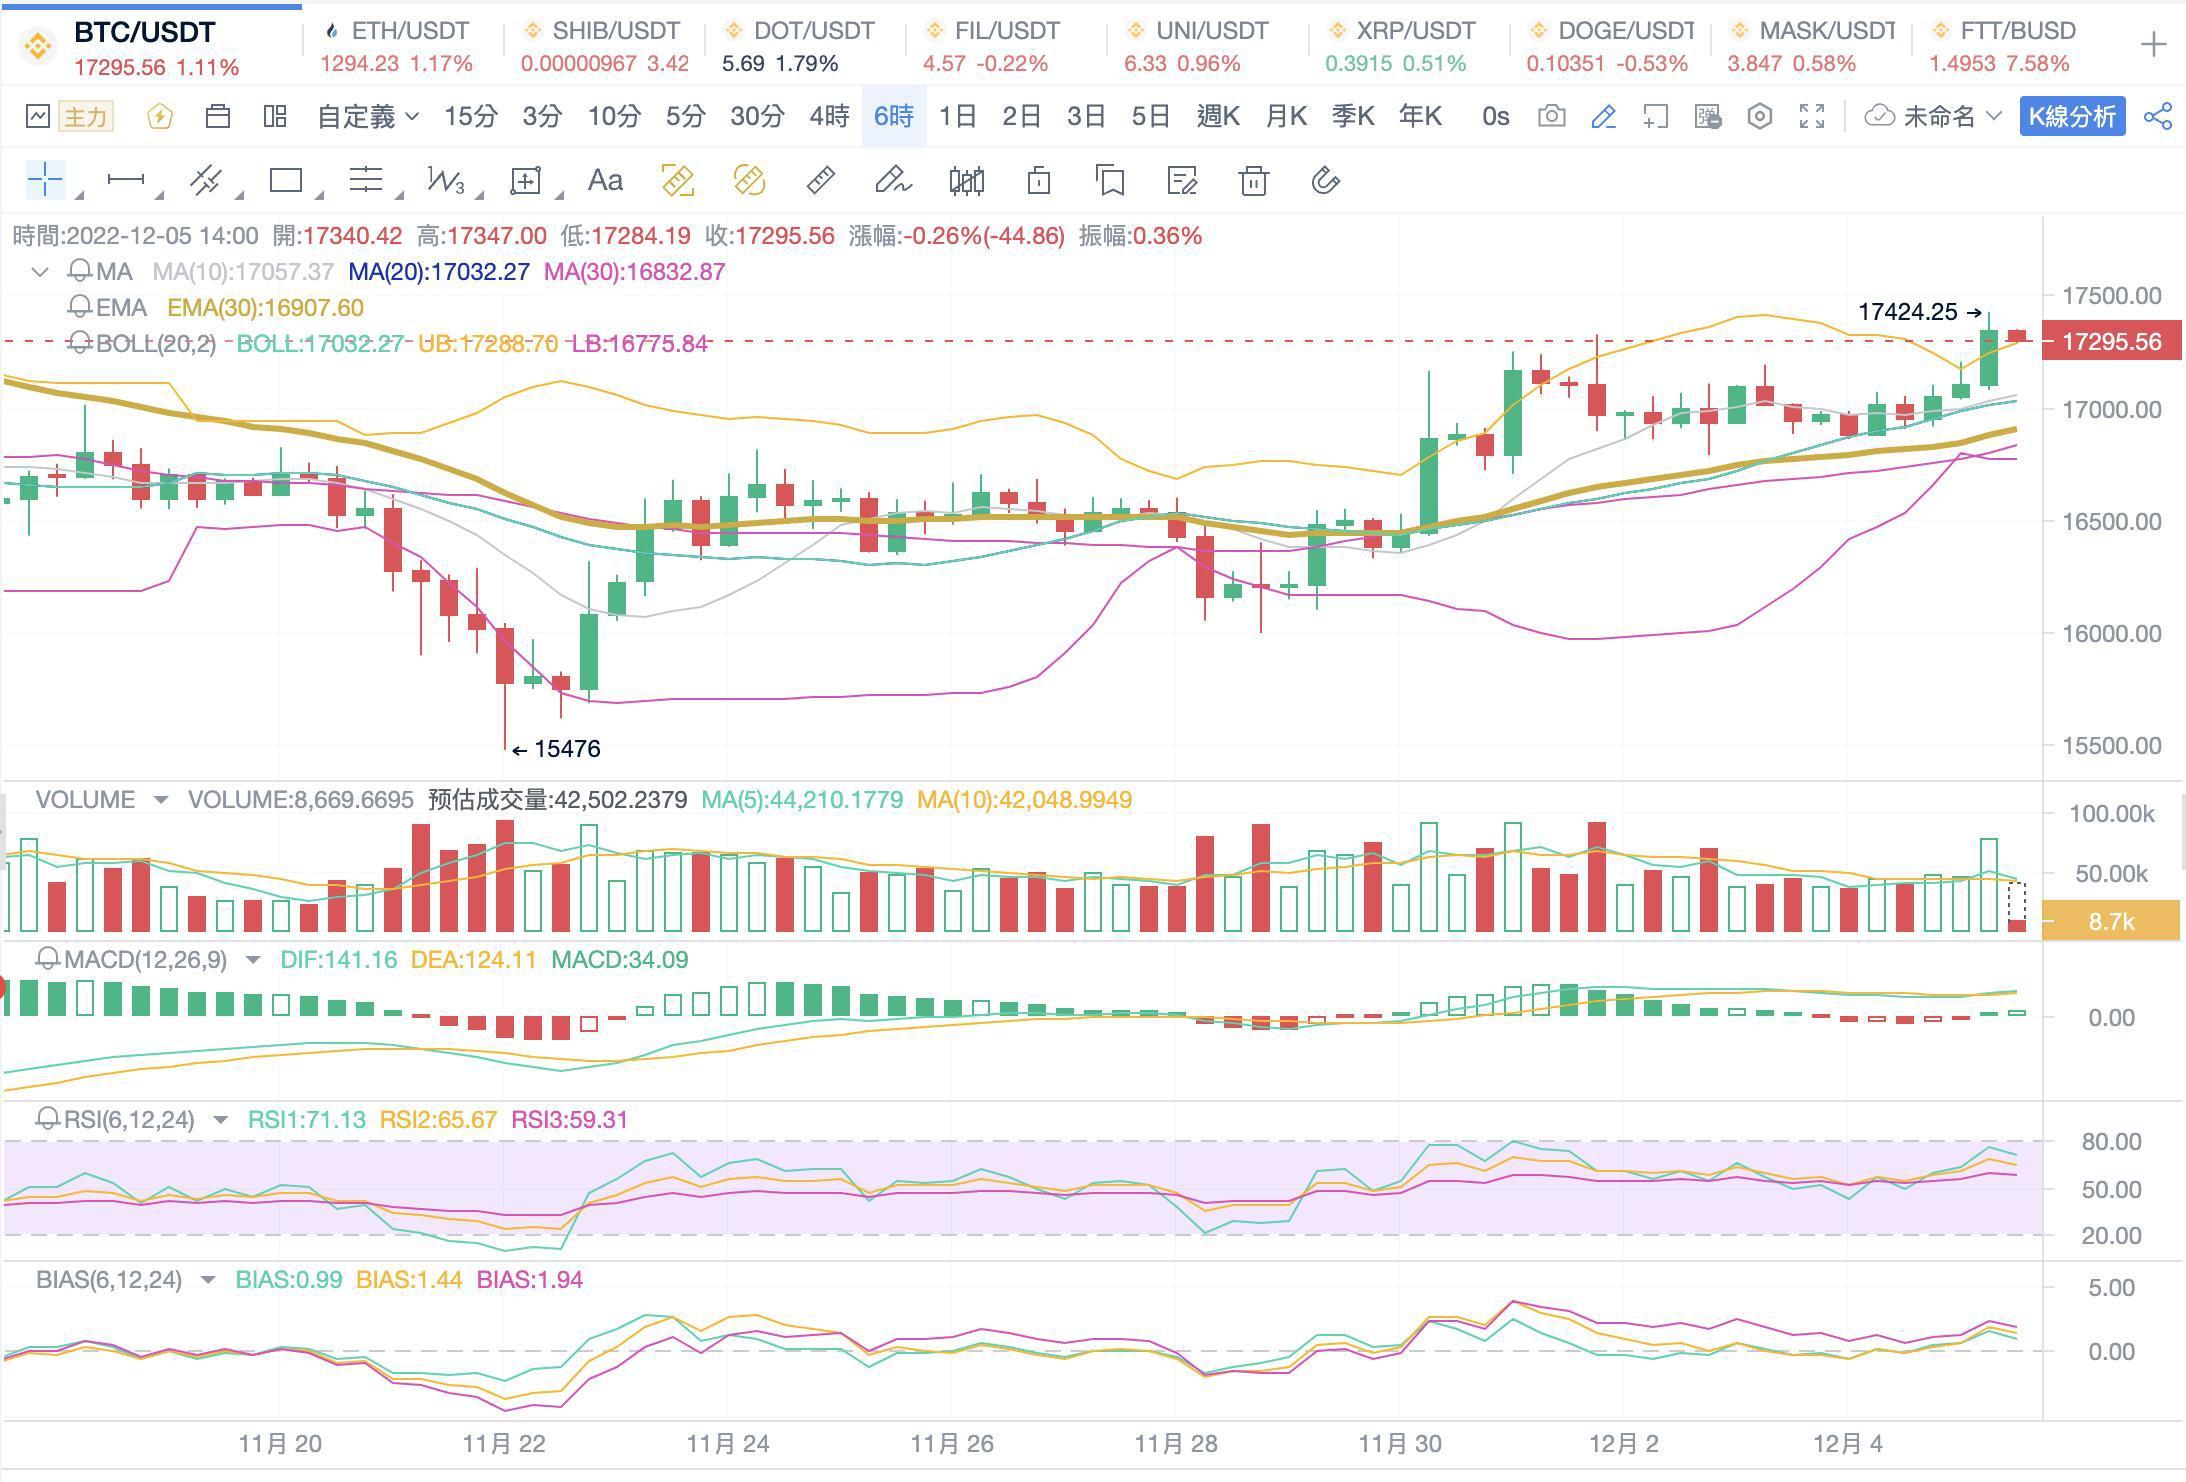
Task: Collapse the MA indicators chevron
Action: coord(40,272)
